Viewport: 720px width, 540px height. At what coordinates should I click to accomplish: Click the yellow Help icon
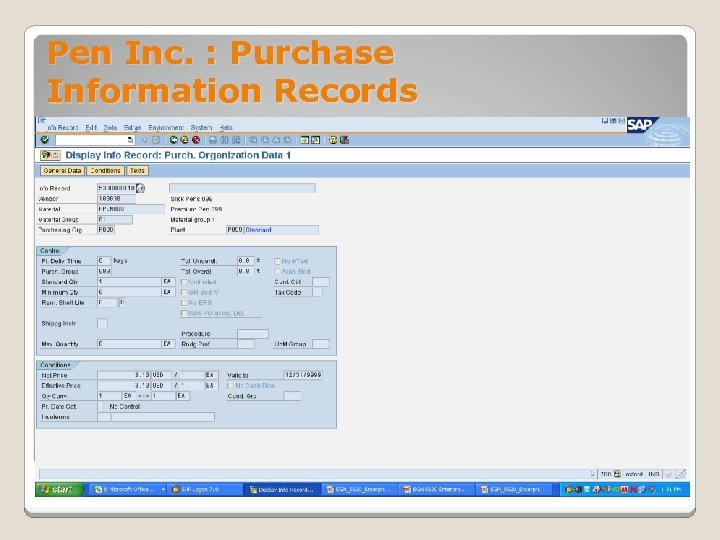coord(333,140)
